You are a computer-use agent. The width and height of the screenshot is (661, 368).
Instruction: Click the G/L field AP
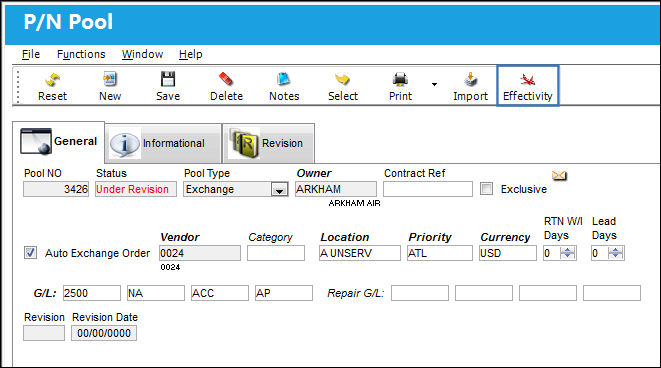click(284, 293)
